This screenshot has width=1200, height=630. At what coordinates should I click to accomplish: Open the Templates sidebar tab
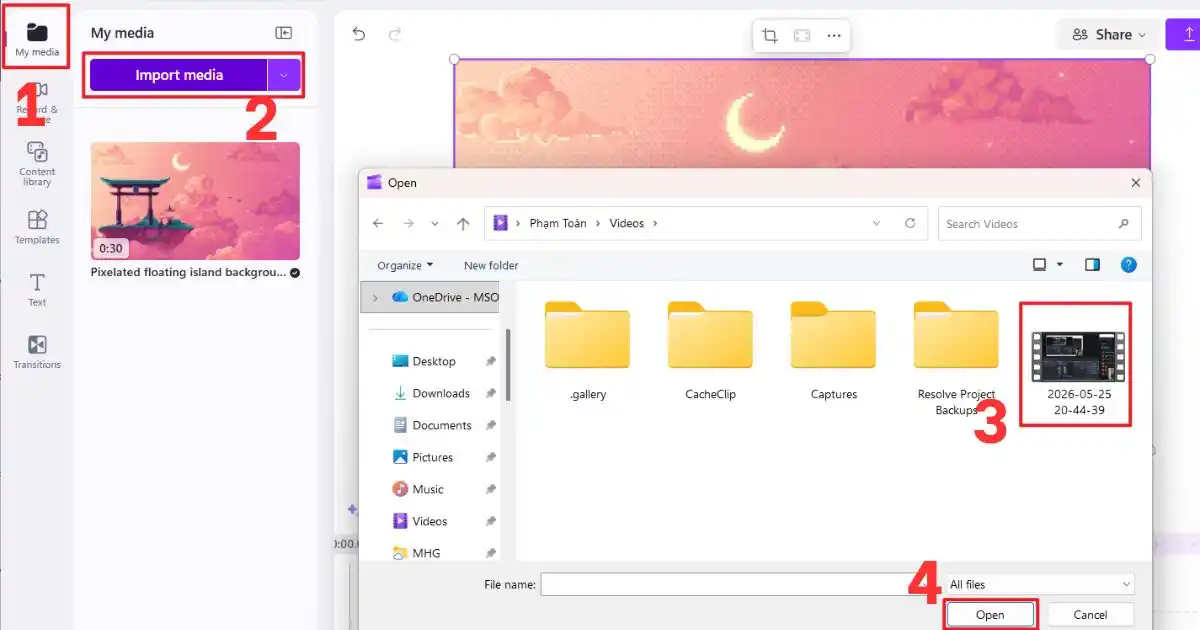37,226
